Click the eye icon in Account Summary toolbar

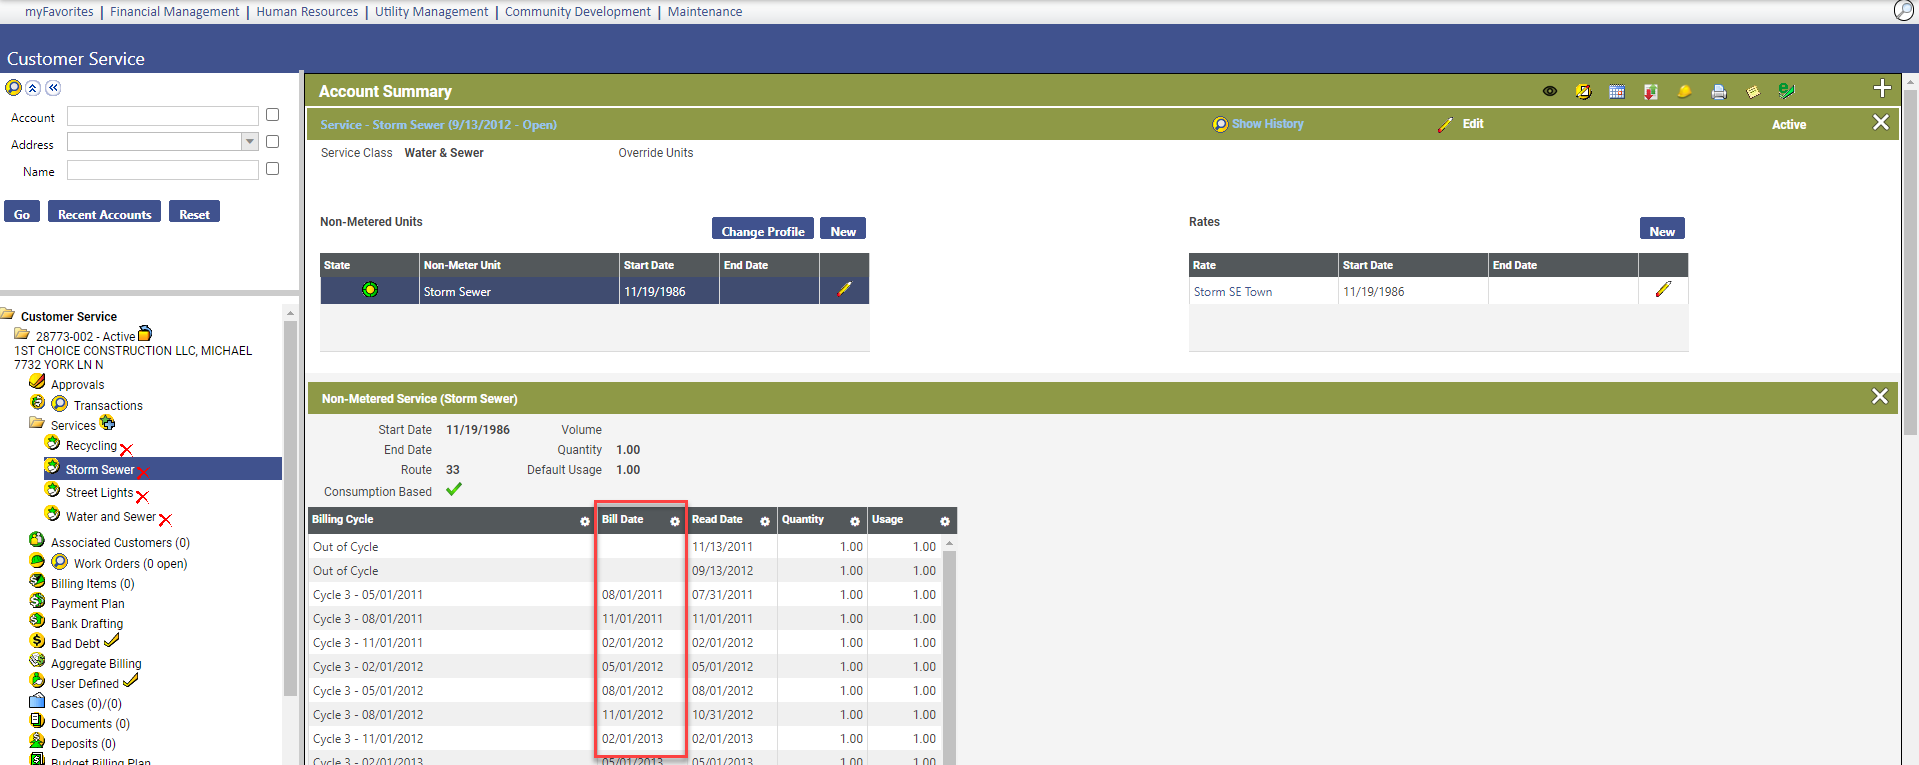tap(1549, 91)
